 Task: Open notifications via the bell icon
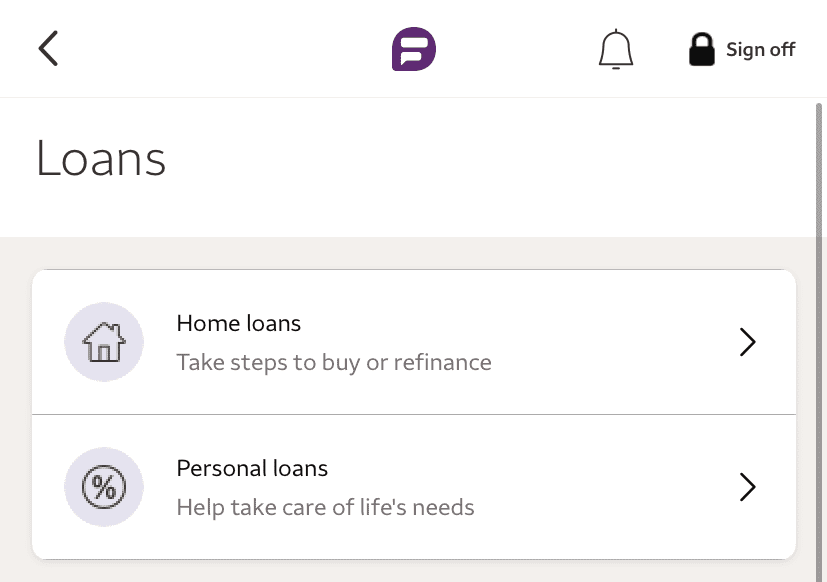[x=616, y=48]
